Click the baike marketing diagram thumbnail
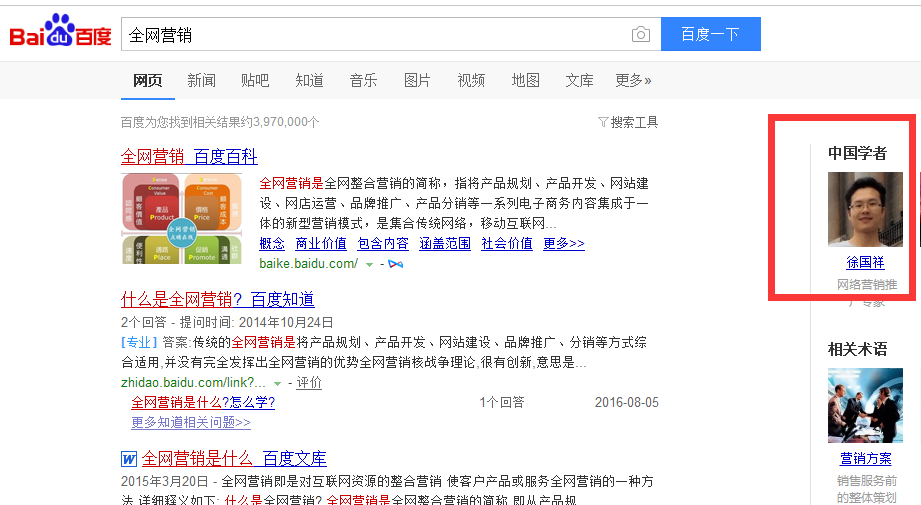921x505 pixels. click(x=181, y=218)
